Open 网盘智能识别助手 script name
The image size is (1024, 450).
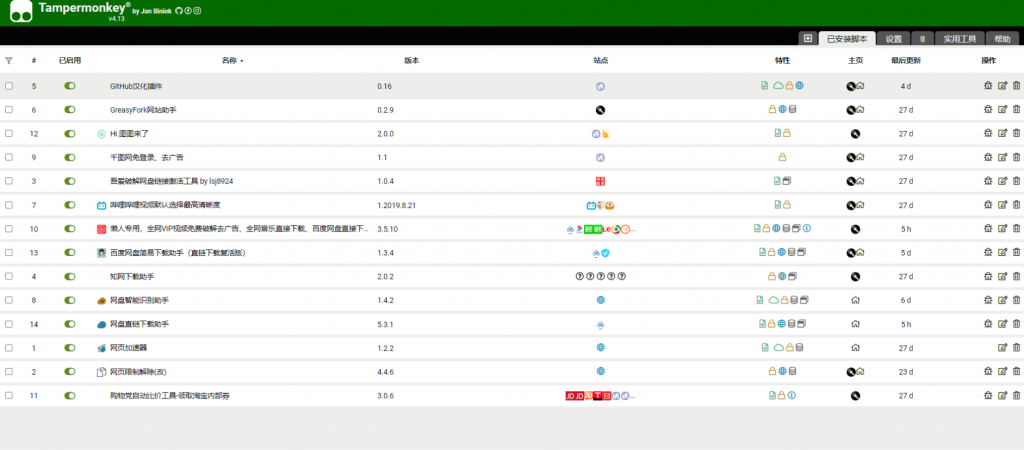click(140, 300)
